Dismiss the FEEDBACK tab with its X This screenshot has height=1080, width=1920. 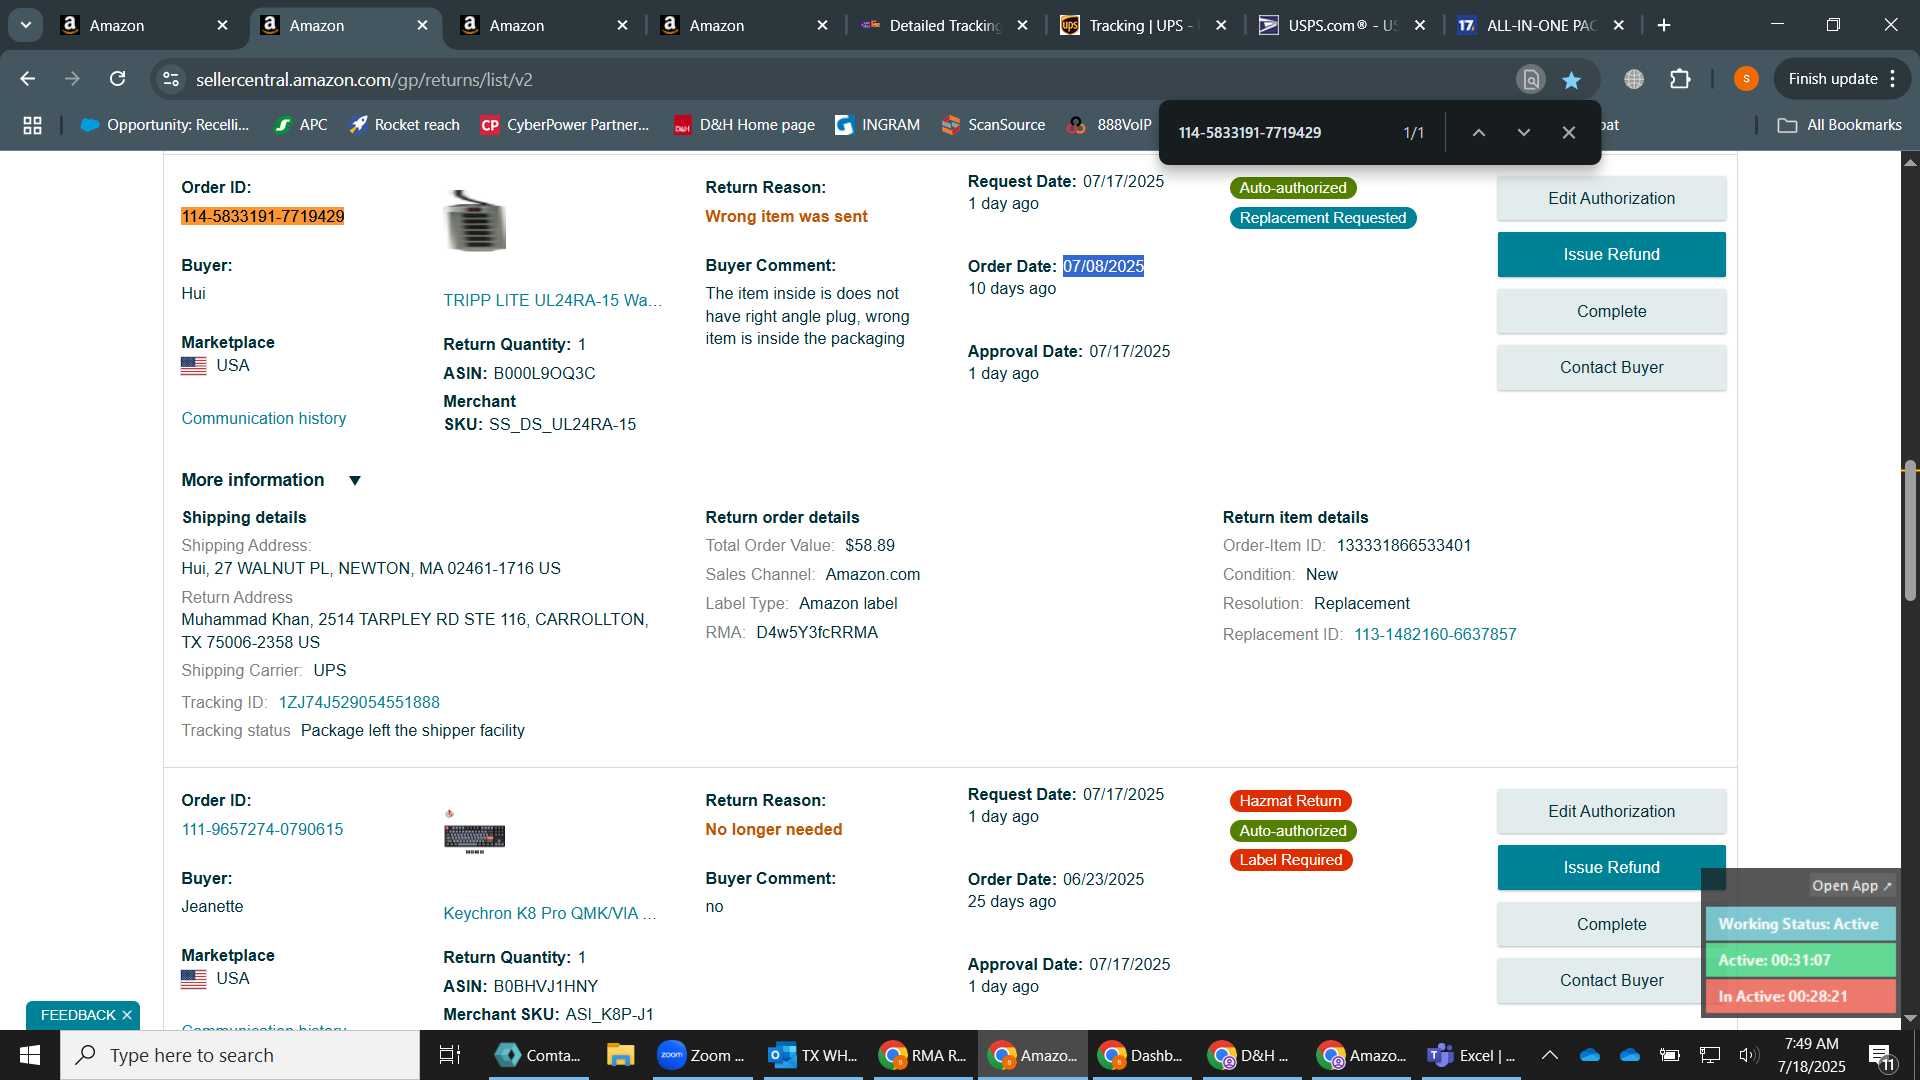[x=127, y=1015]
